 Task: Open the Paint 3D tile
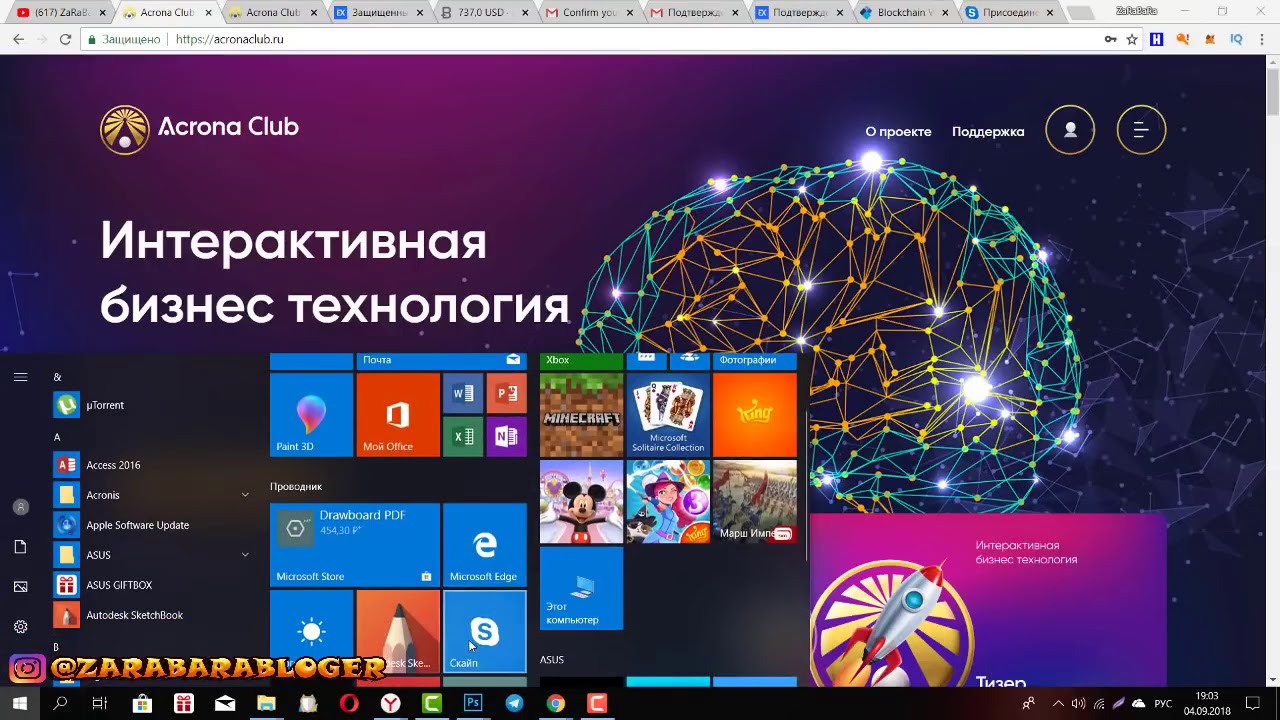311,415
